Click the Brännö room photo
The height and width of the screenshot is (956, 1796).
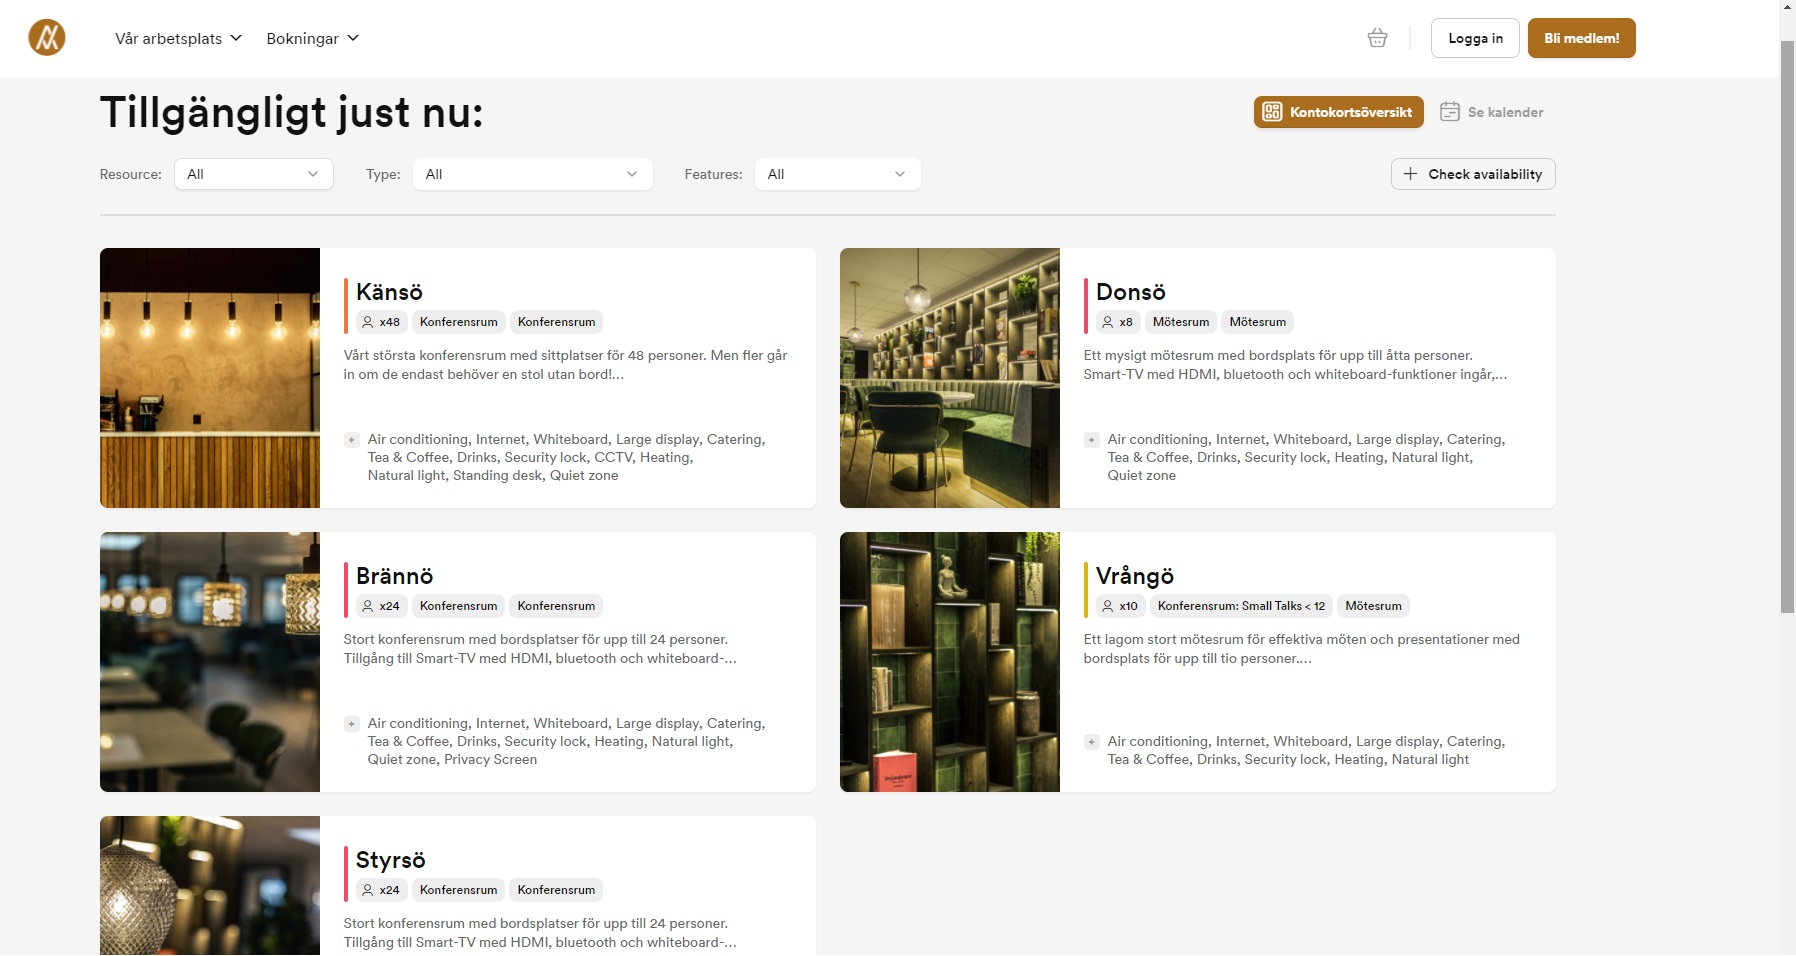[210, 662]
